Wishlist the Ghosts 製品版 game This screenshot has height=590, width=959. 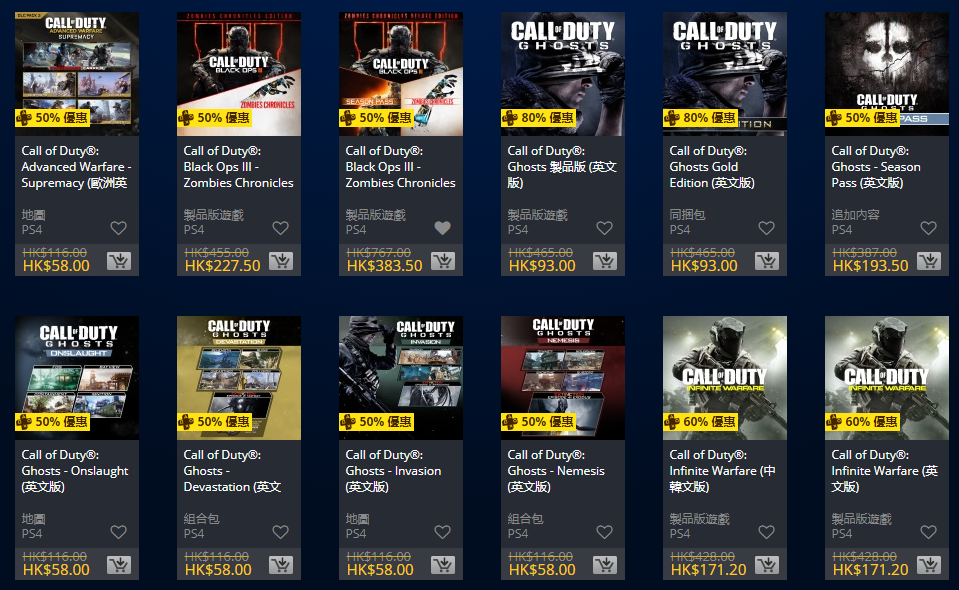coord(605,228)
